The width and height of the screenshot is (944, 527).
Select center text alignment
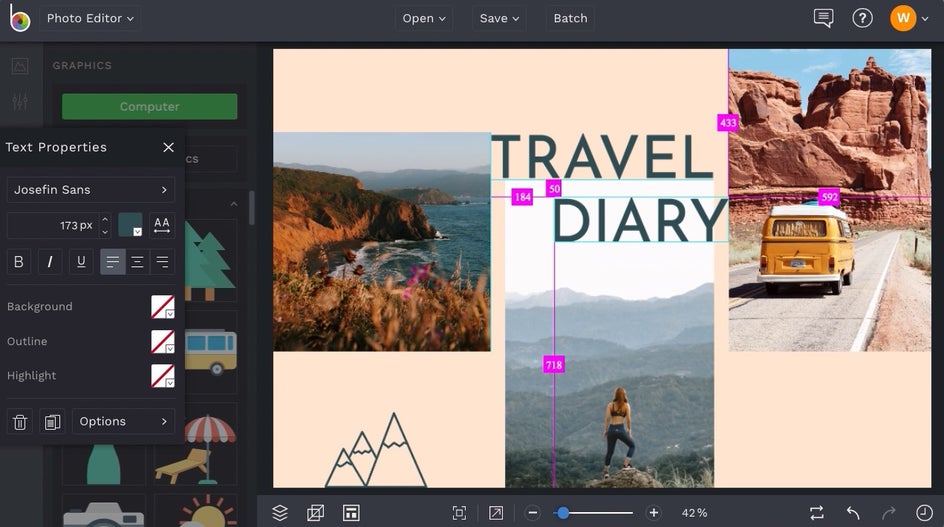[x=137, y=261]
